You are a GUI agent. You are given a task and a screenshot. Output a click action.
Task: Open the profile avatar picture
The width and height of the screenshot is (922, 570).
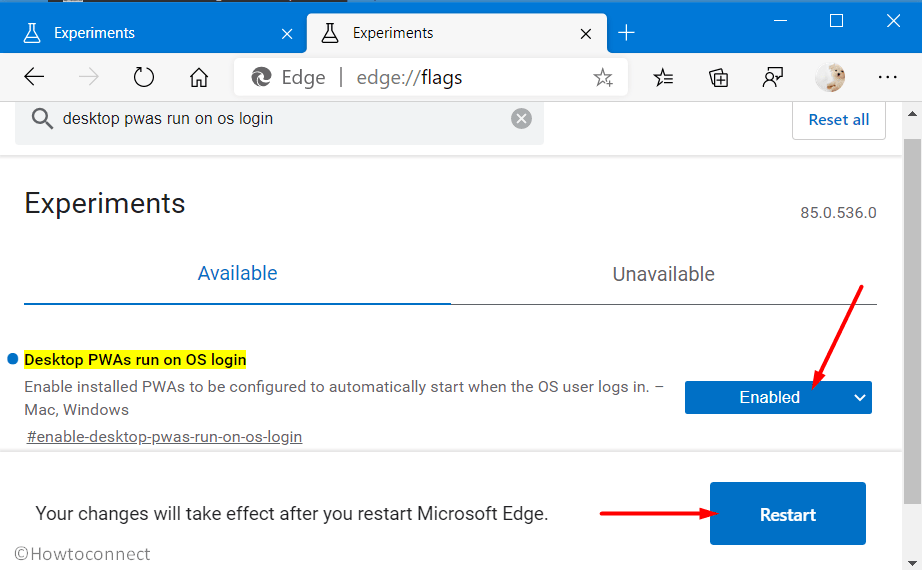(830, 77)
